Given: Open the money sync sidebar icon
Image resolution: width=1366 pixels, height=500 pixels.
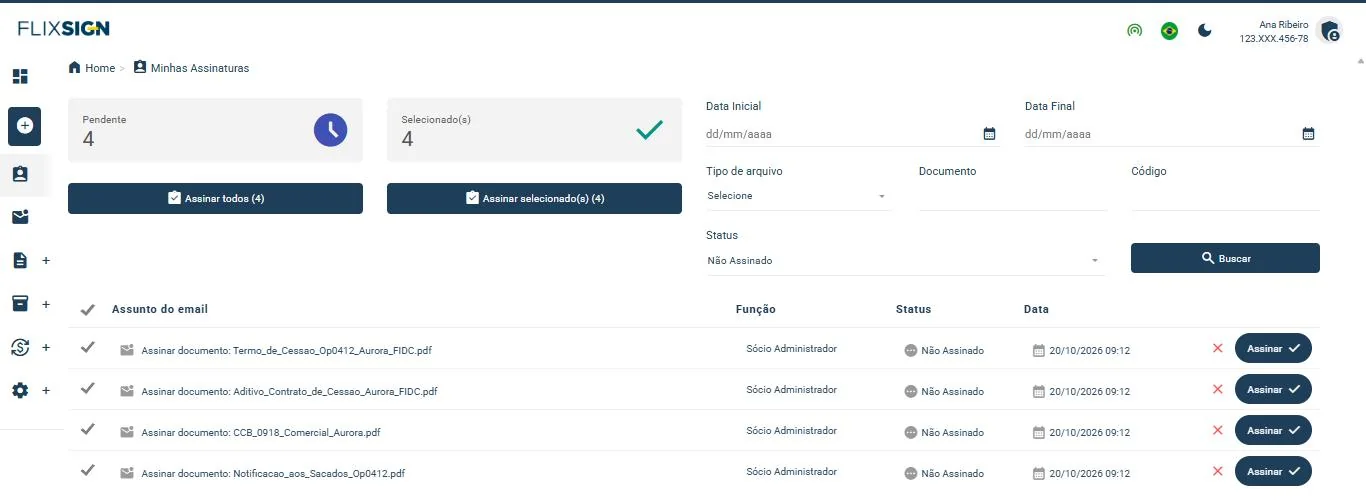Looking at the screenshot, I should [x=20, y=347].
